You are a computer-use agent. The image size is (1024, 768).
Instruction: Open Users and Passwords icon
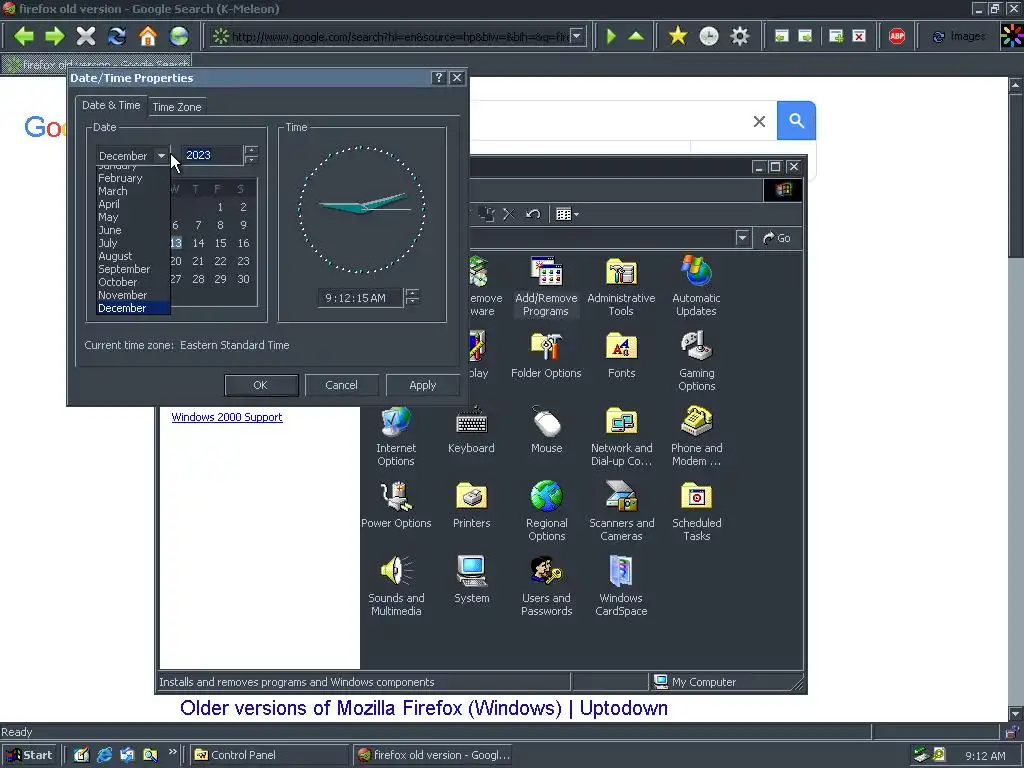click(547, 586)
